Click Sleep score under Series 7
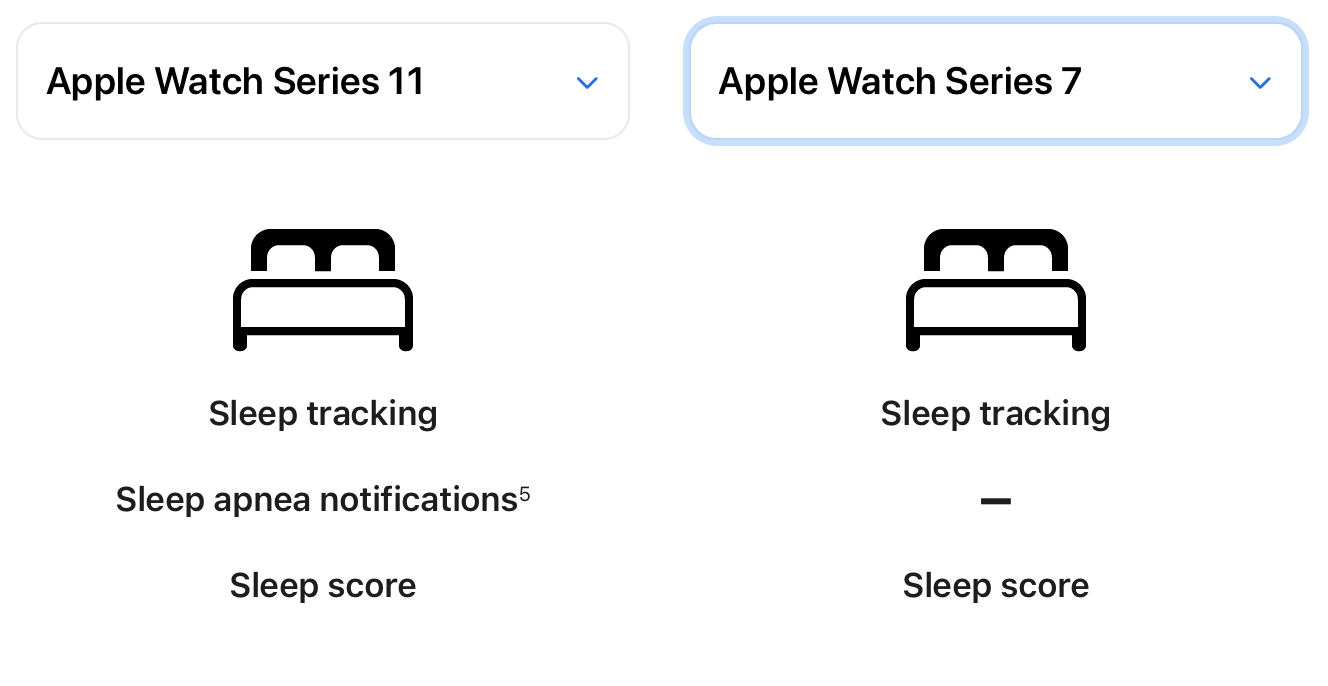1328x686 pixels. click(x=995, y=585)
